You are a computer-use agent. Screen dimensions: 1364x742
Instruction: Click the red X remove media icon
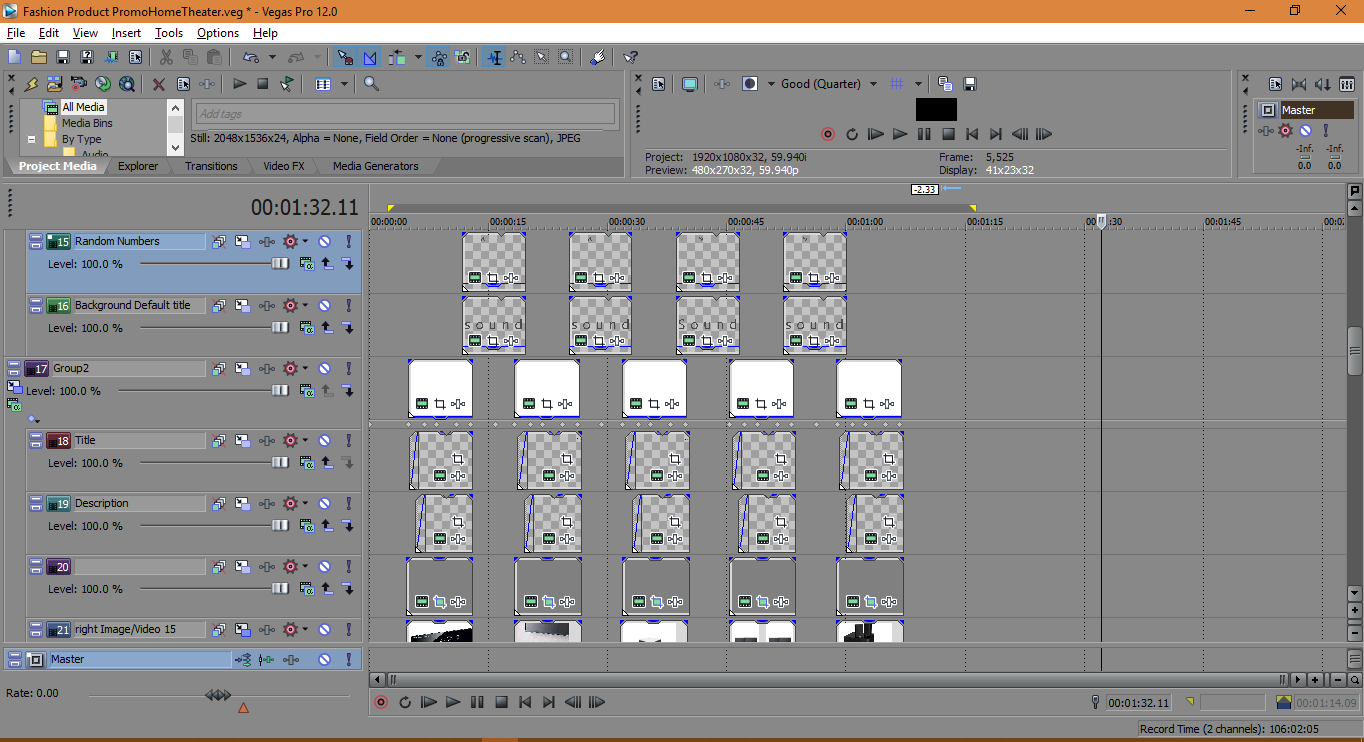pyautogui.click(x=159, y=84)
